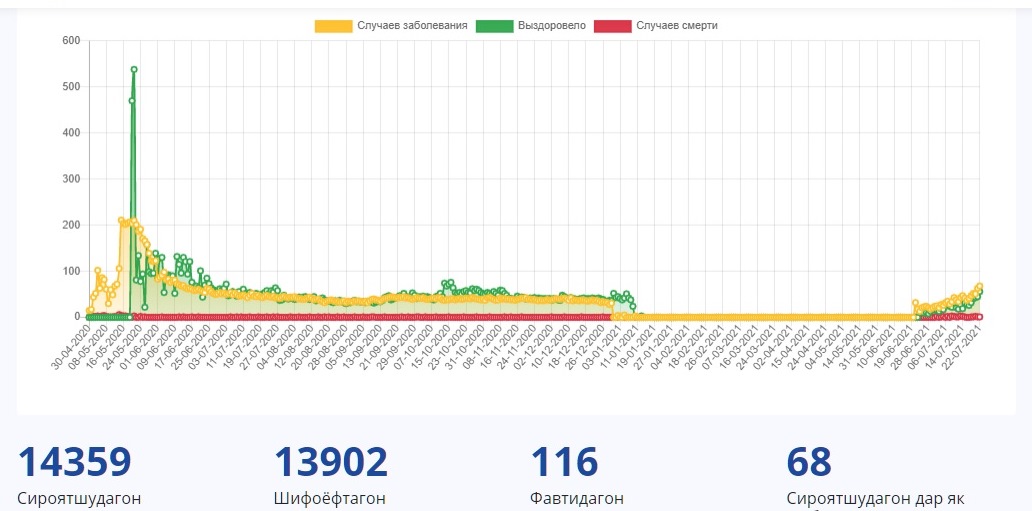Click the Шифоёфтагон label text
This screenshot has height=511, width=1032.
click(329, 498)
